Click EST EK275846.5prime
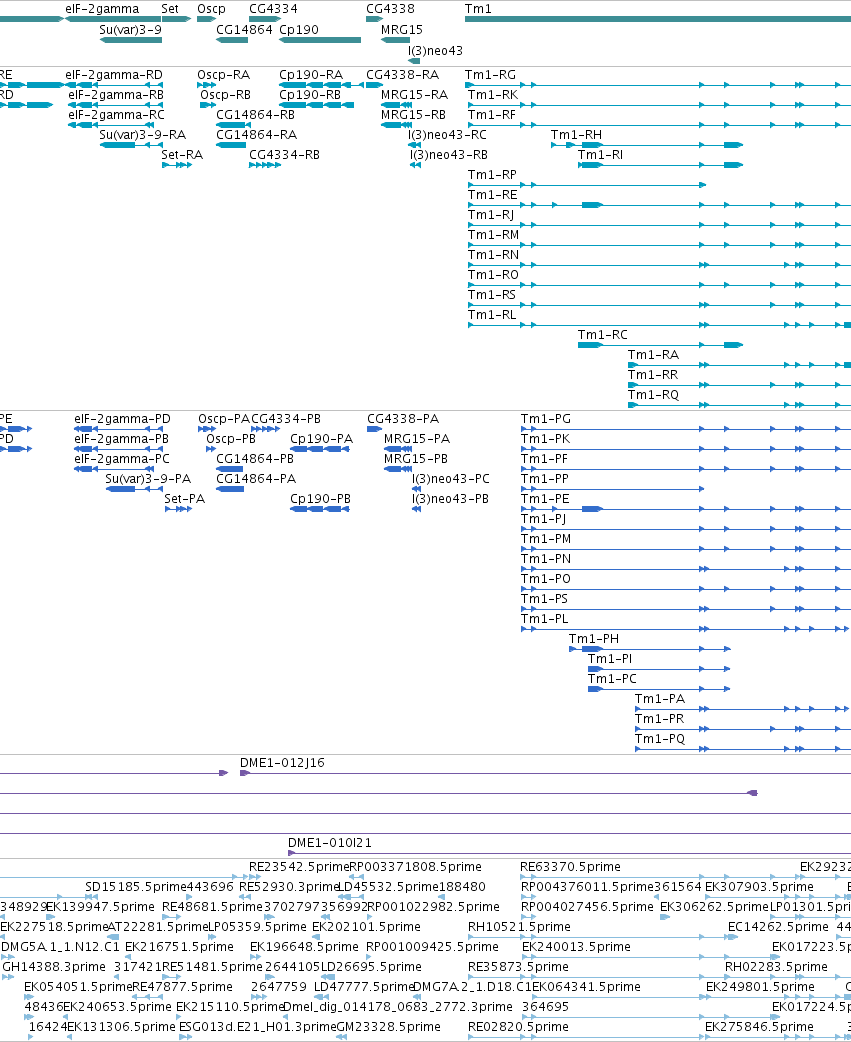 coord(759,1027)
